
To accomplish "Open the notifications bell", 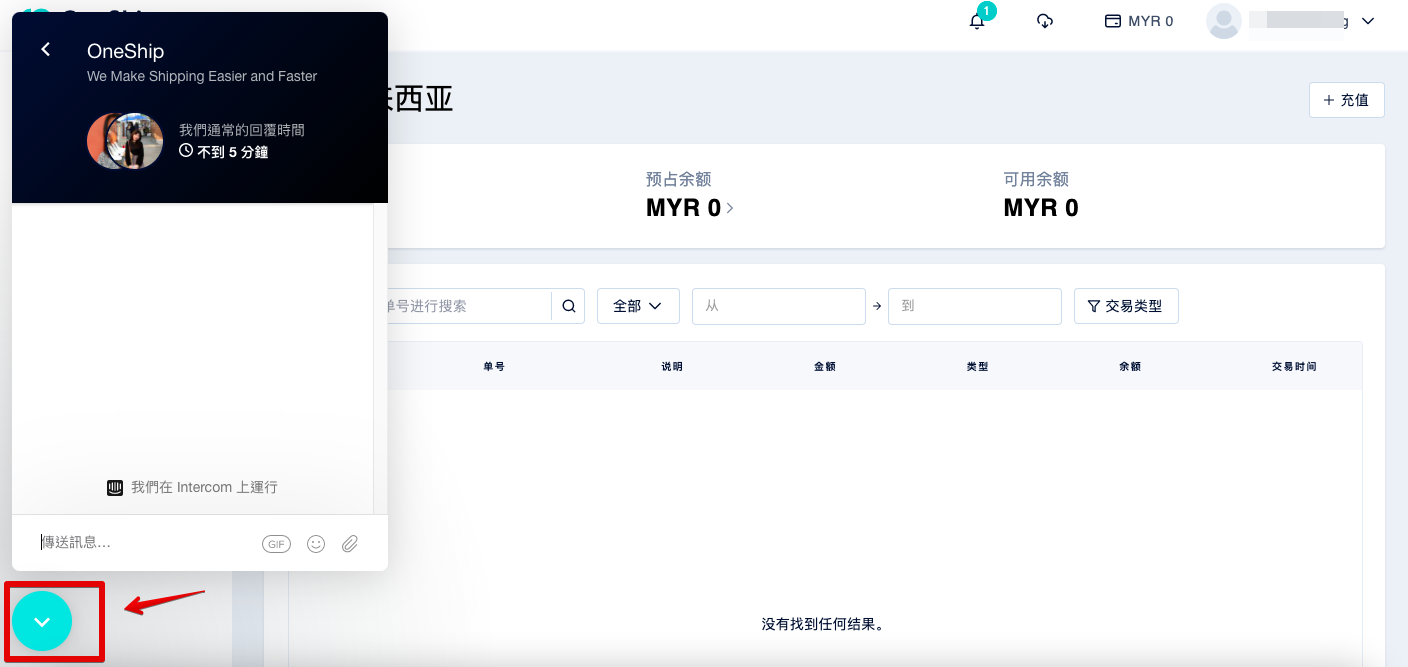I will coord(977,21).
